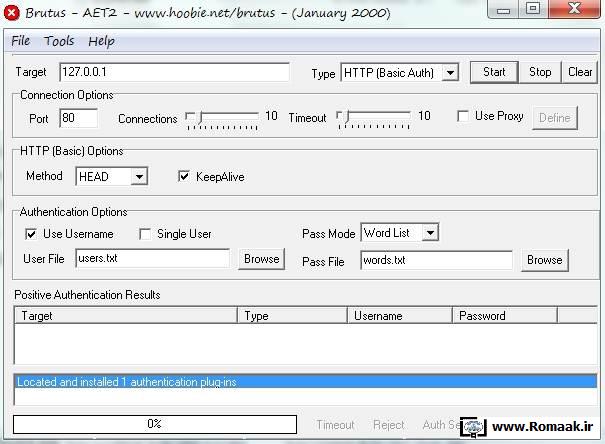Click the User File field with users.txt

[x=152, y=258]
